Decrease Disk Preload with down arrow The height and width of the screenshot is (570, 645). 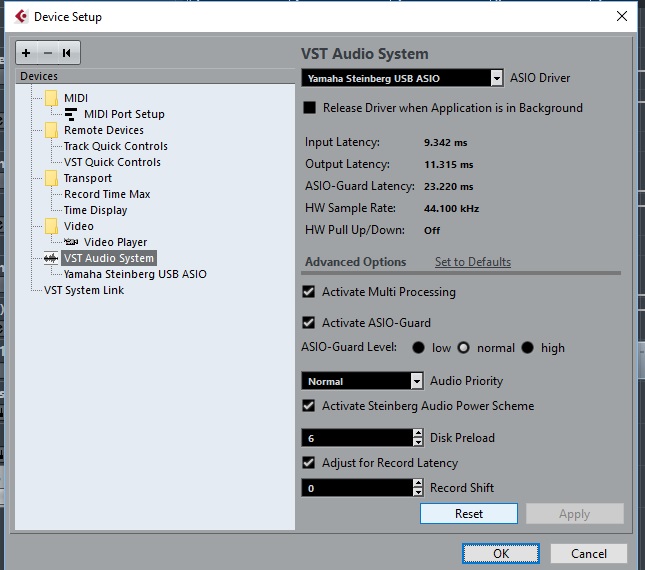click(x=418, y=442)
